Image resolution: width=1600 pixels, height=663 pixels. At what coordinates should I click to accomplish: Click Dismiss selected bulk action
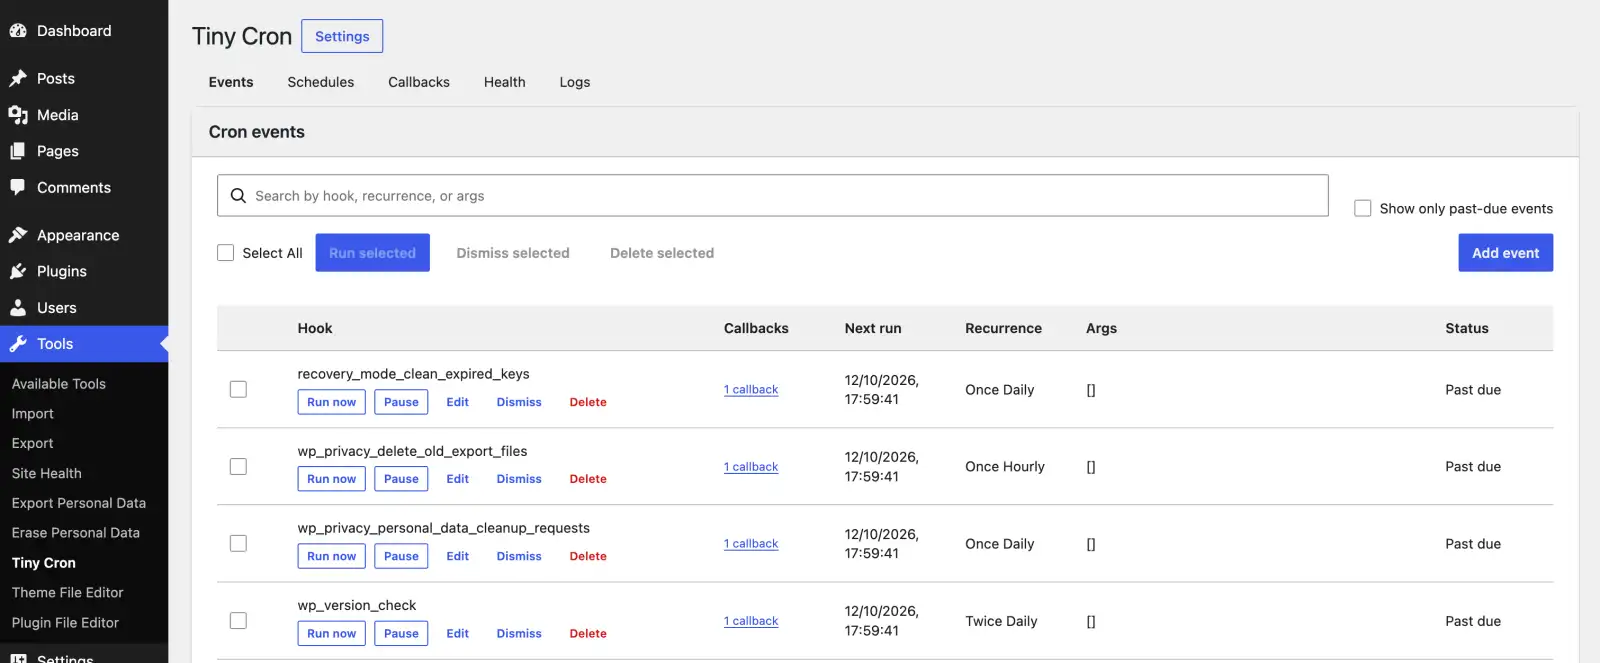[513, 253]
